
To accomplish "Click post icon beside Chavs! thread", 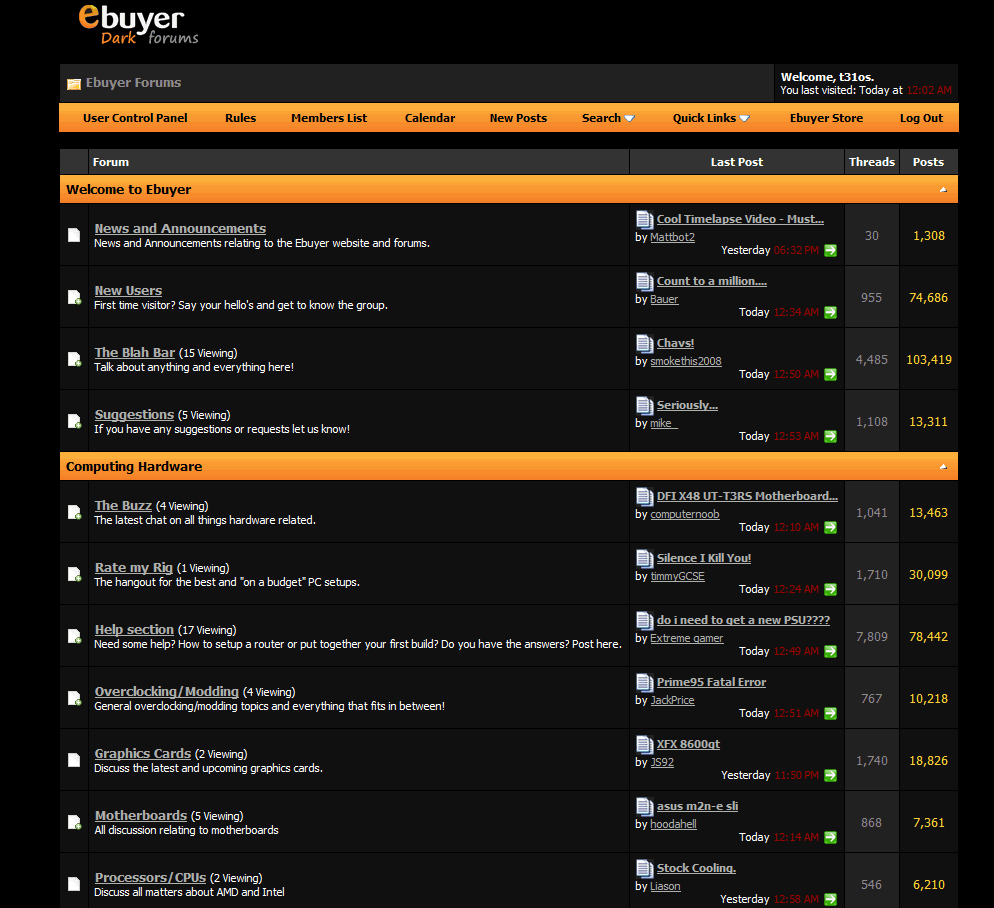I will (645, 344).
